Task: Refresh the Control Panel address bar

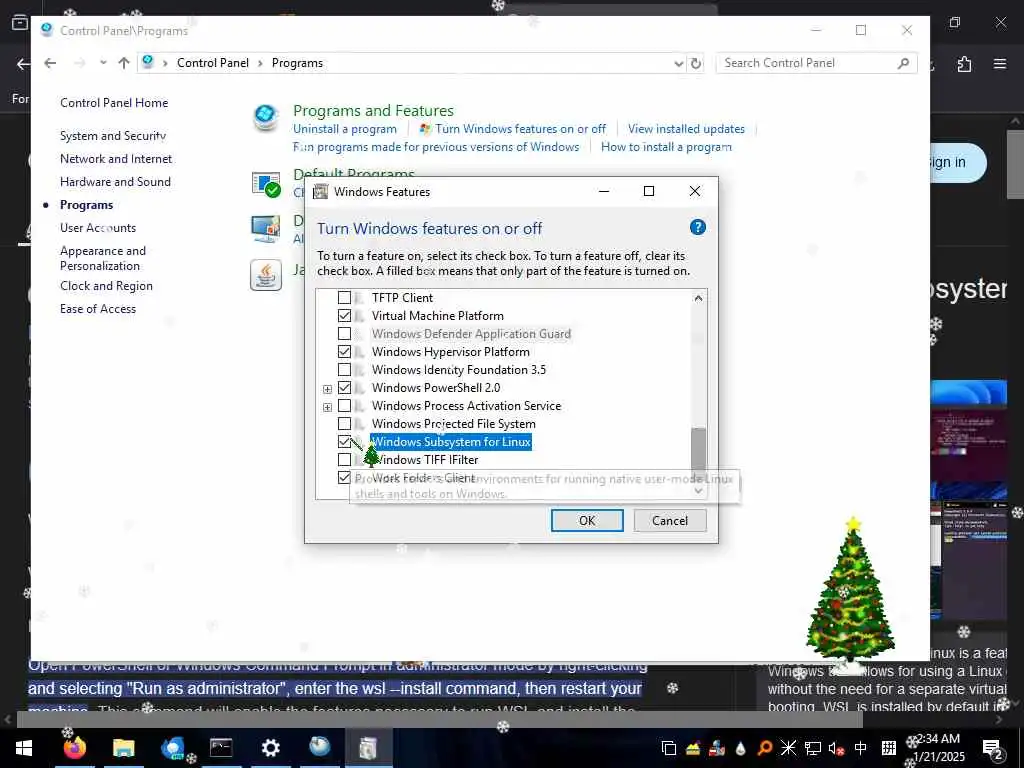Action: pos(696,63)
